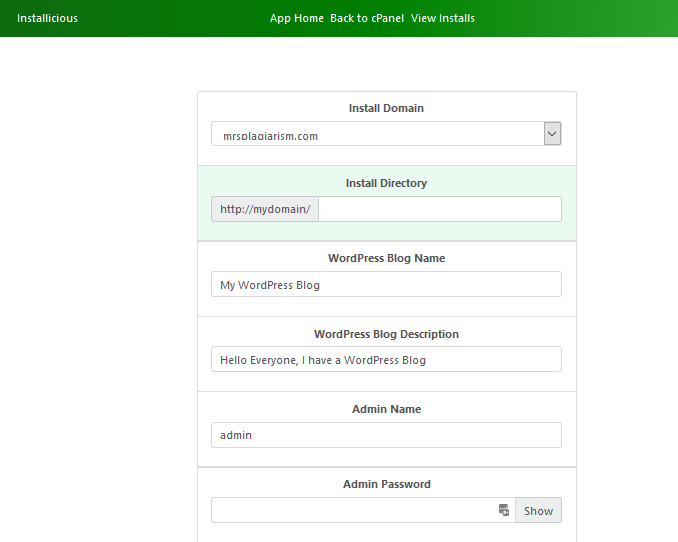
Task: Select the mrsplagiarism.com domain combo box
Action: pyautogui.click(x=376, y=134)
